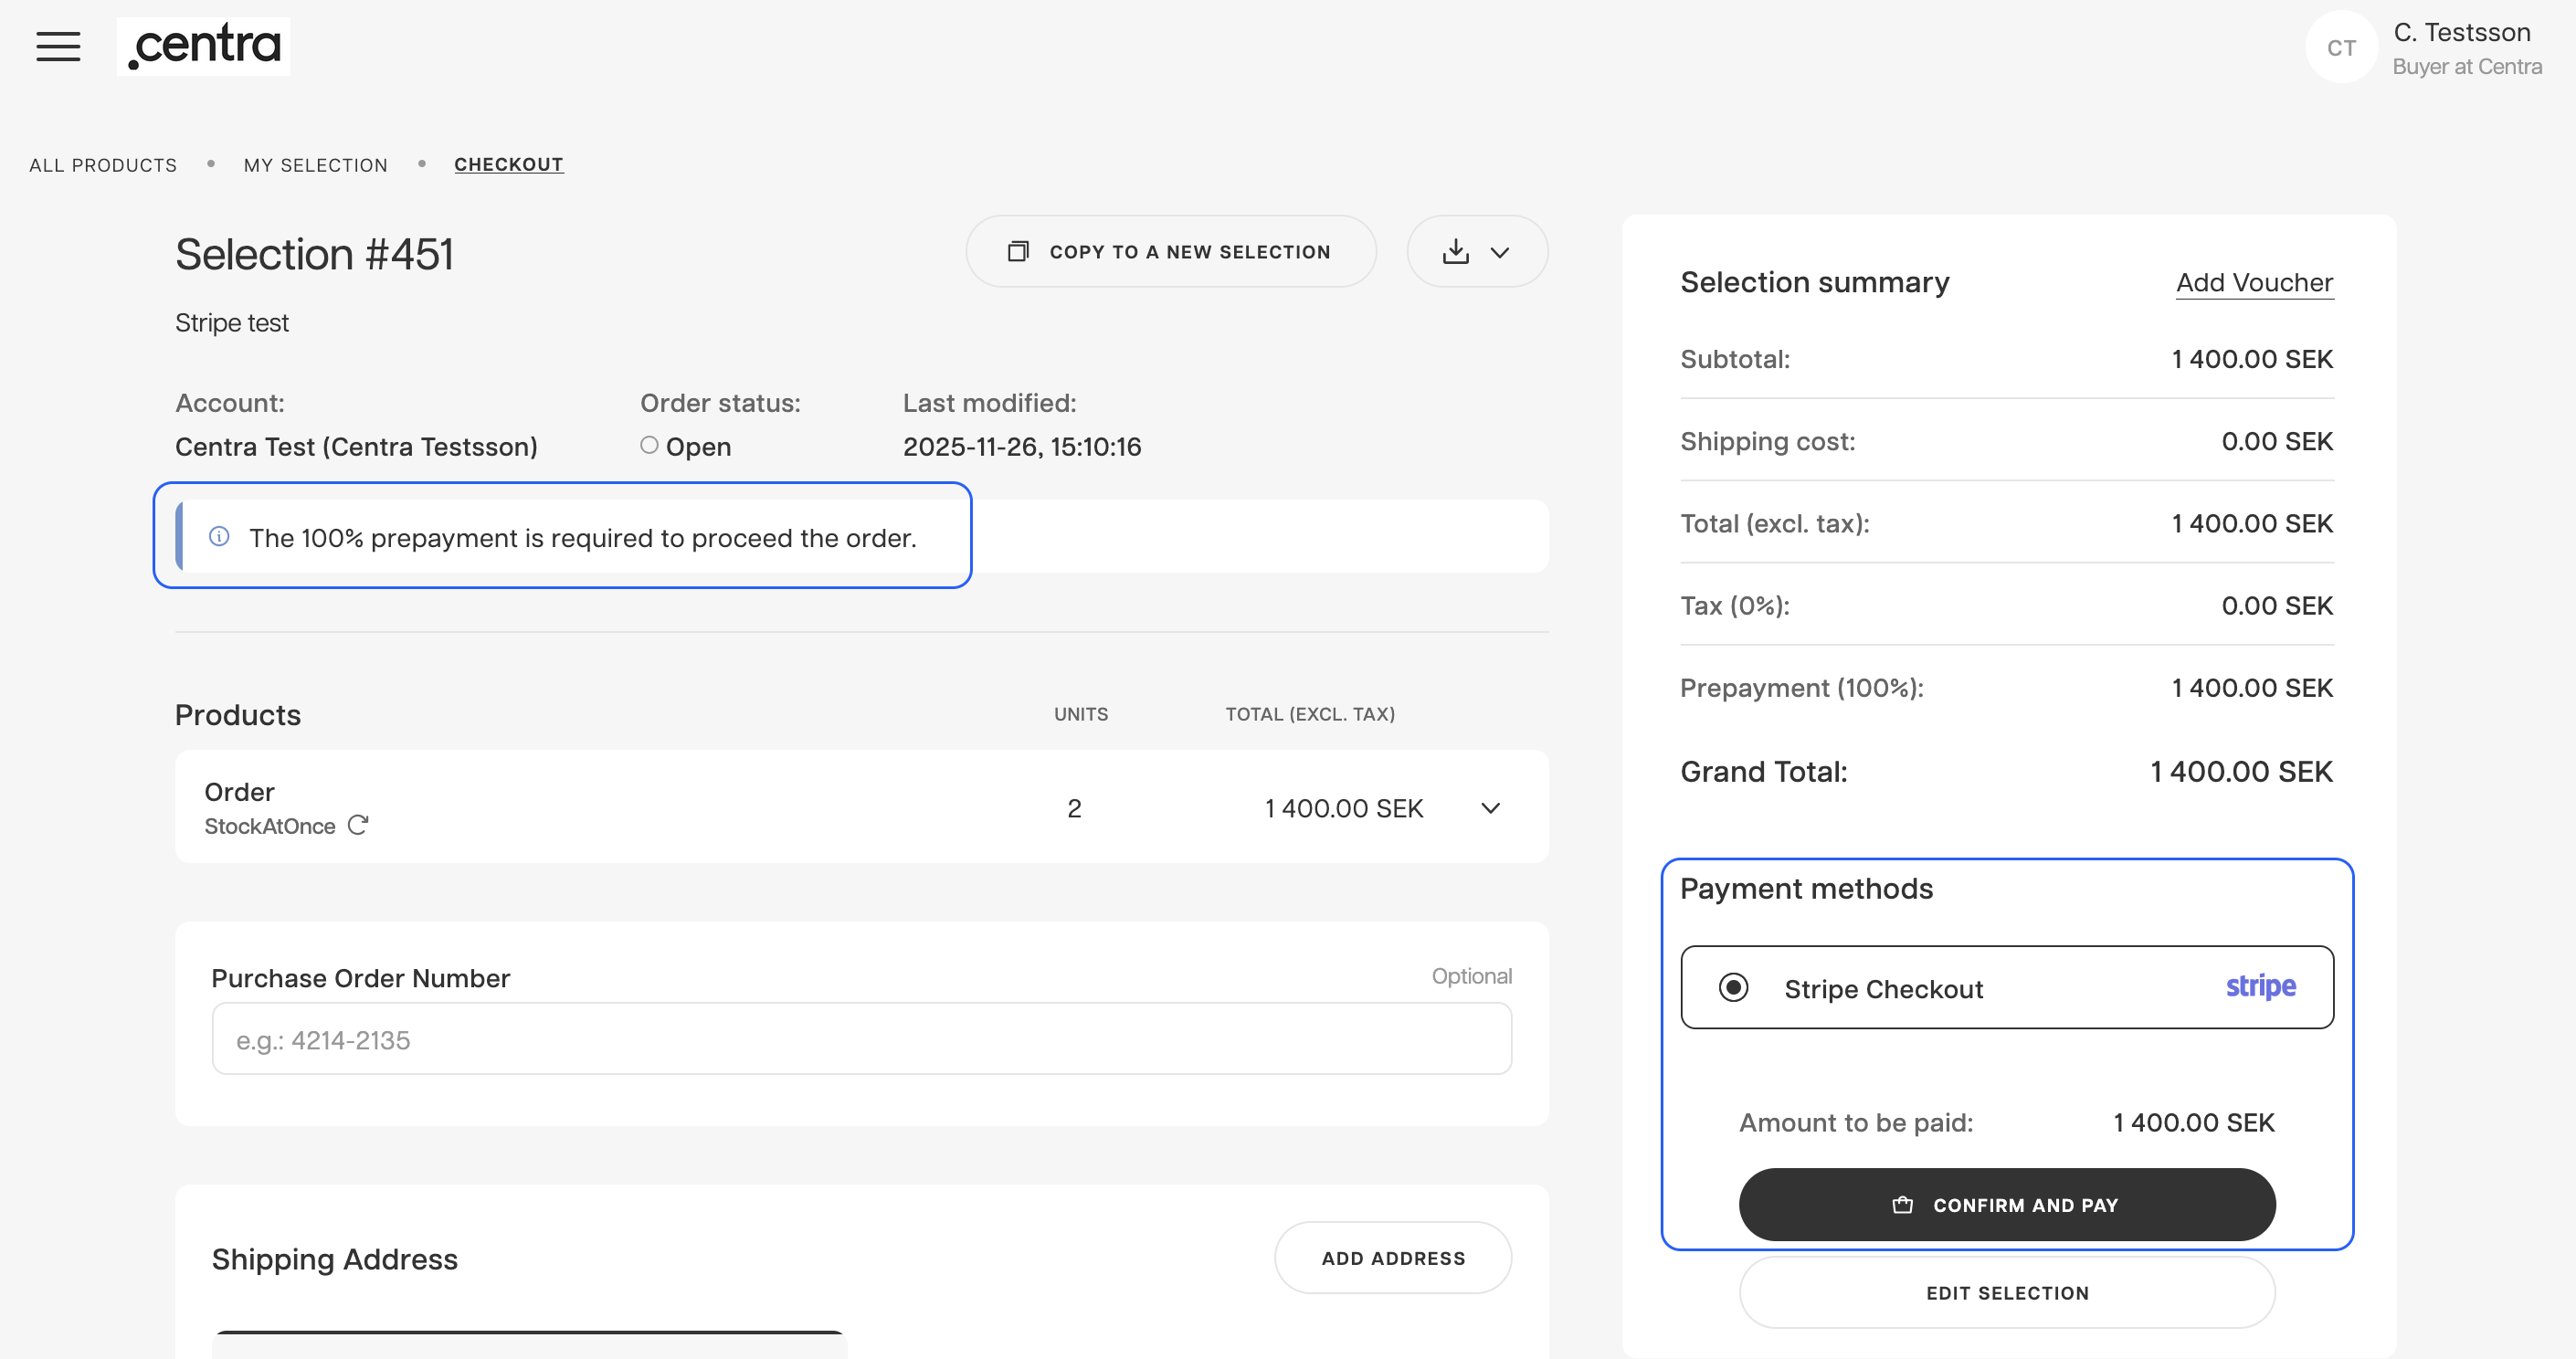Viewport: 2576px width, 1359px height.
Task: Focus the Purchase Order Number field
Action: coord(861,1040)
